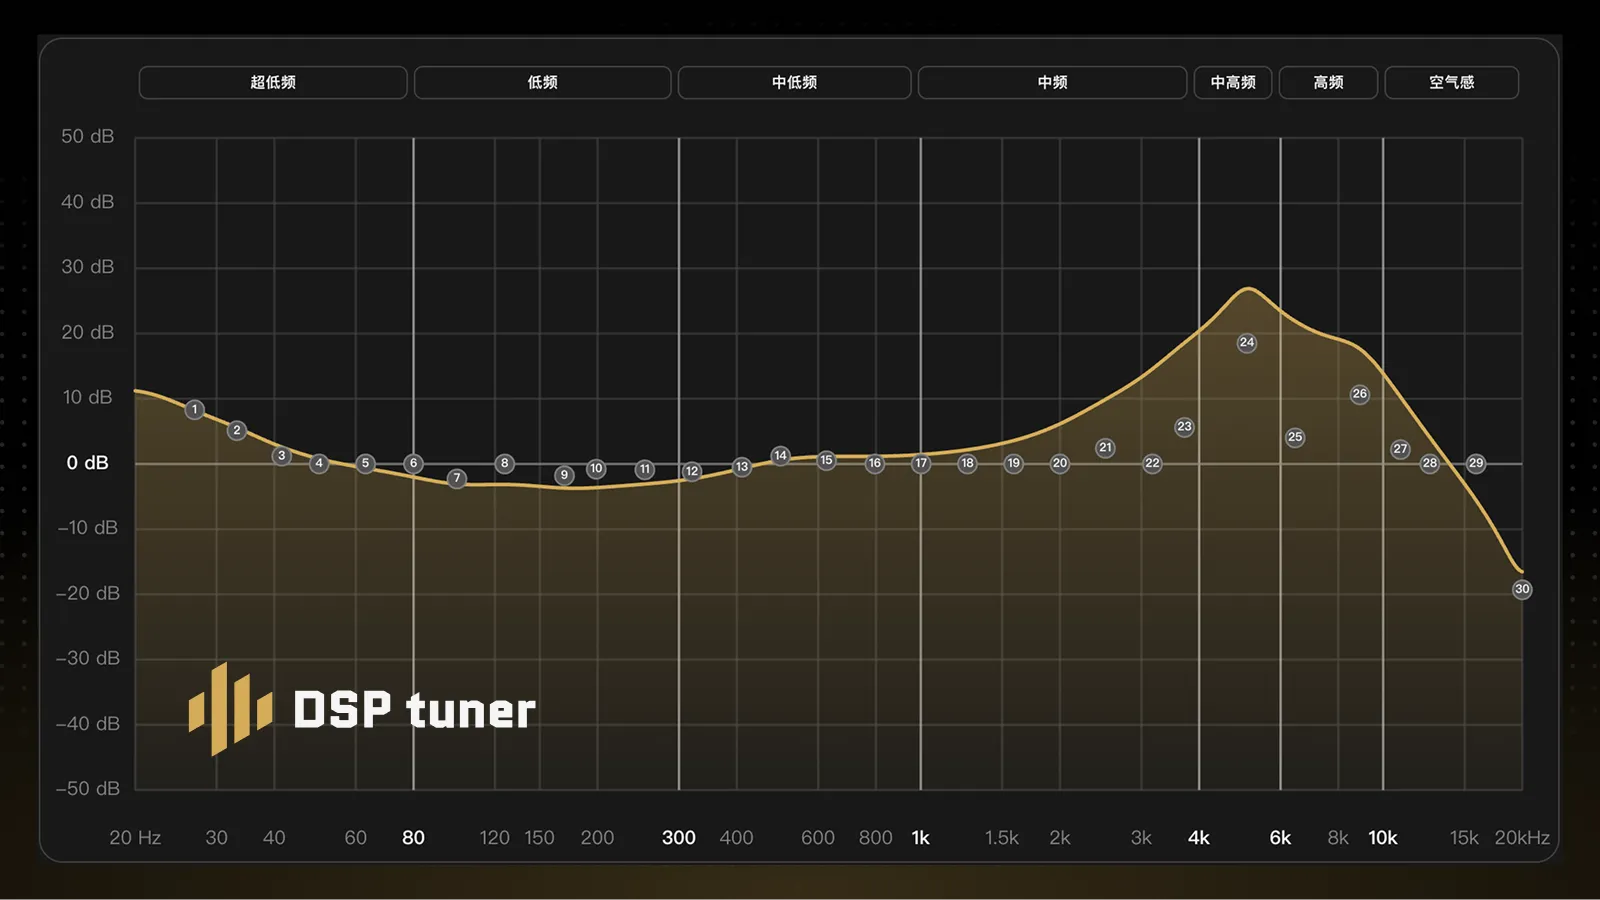Select EQ node 22
The width and height of the screenshot is (1600, 900).
[1153, 463]
